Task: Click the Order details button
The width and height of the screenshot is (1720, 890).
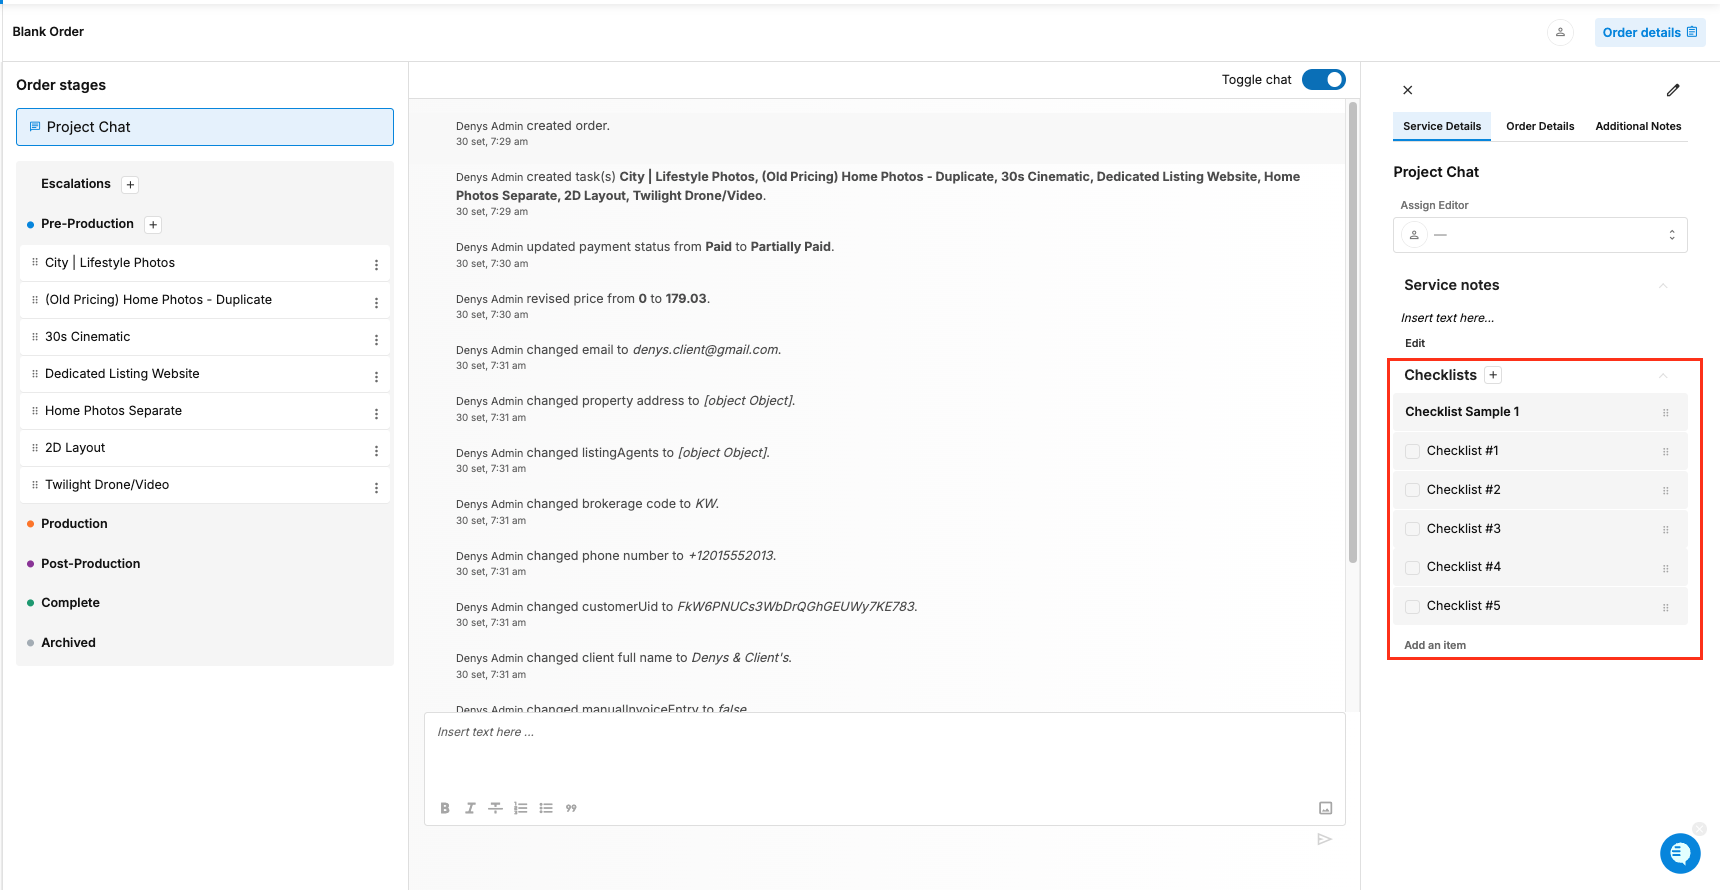Action: tap(1650, 32)
